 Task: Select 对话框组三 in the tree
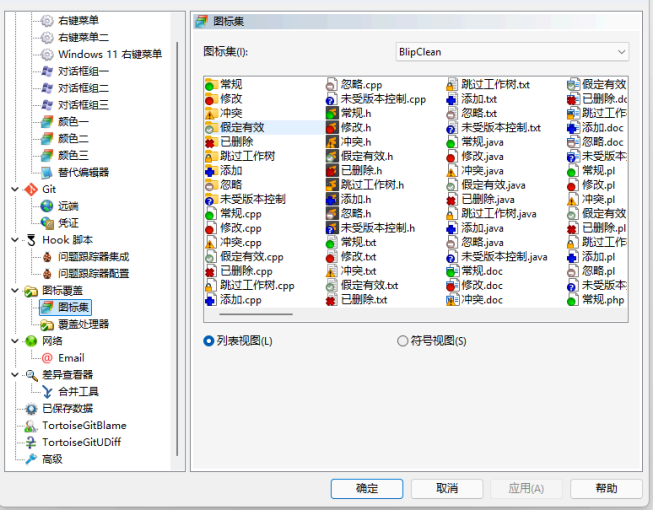[84, 105]
